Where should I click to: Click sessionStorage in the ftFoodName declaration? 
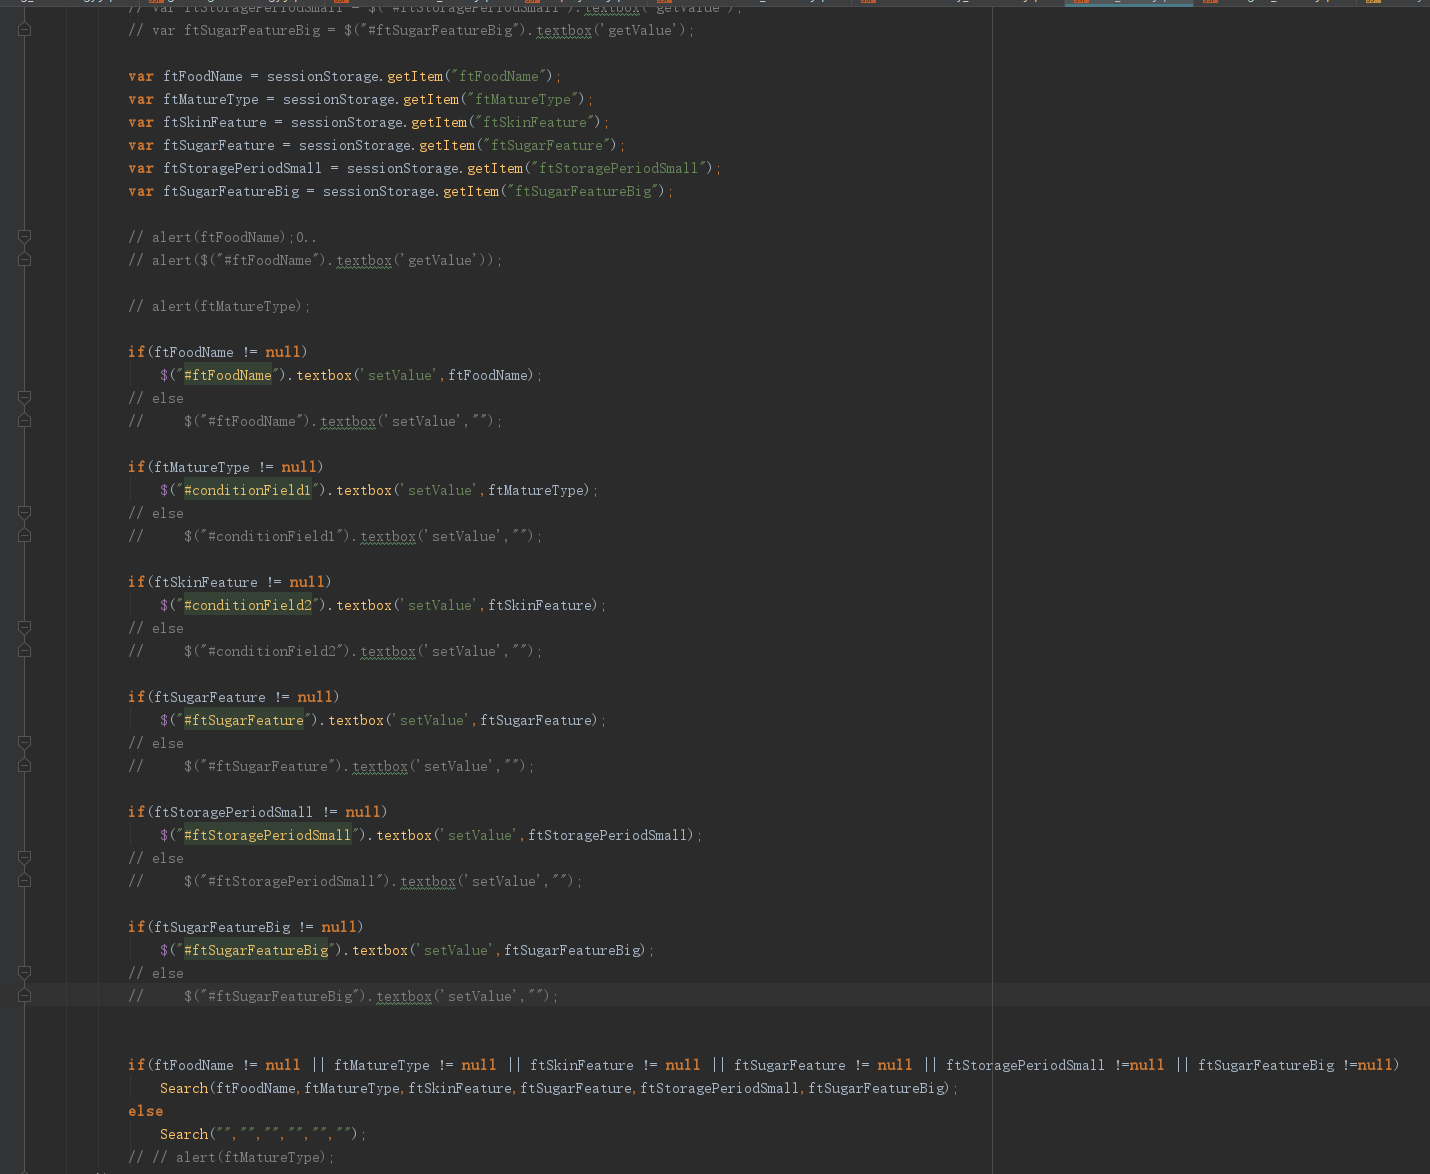click(322, 76)
